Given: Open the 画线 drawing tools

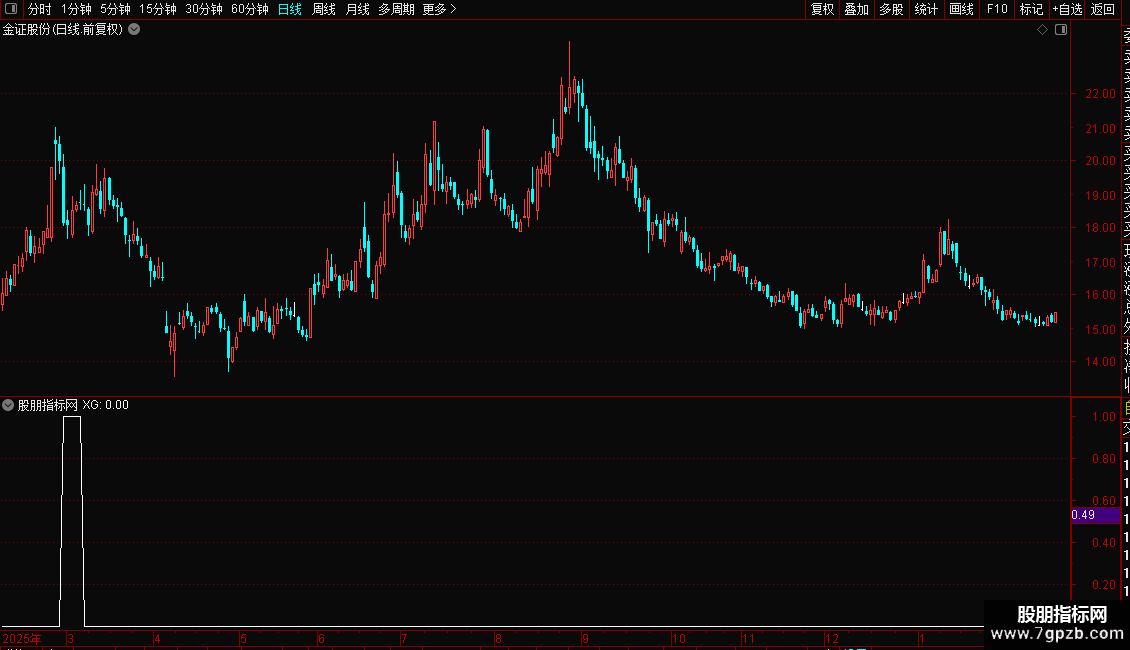Looking at the screenshot, I should tap(961, 9).
